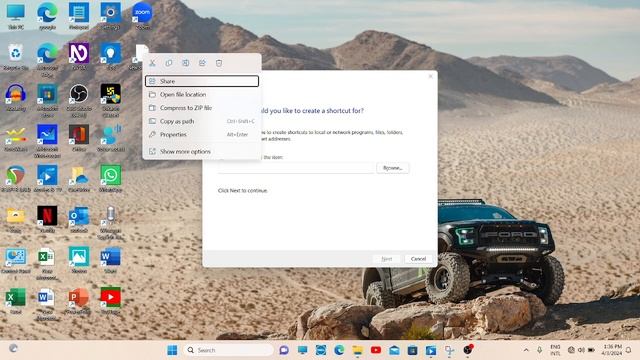The width and height of the screenshot is (640, 360).
Task: Select the Recycle Bin icon
Action: [16, 56]
